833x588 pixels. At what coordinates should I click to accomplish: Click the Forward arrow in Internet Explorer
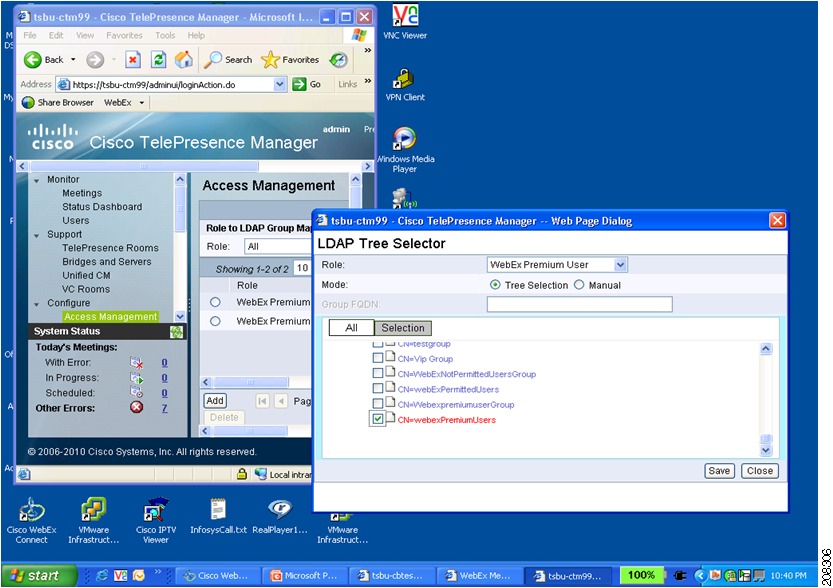95,59
